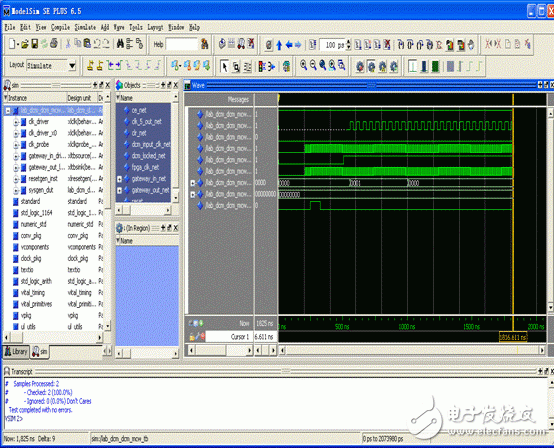
Task: Click the run length 100 ps field
Action: (x=332, y=45)
